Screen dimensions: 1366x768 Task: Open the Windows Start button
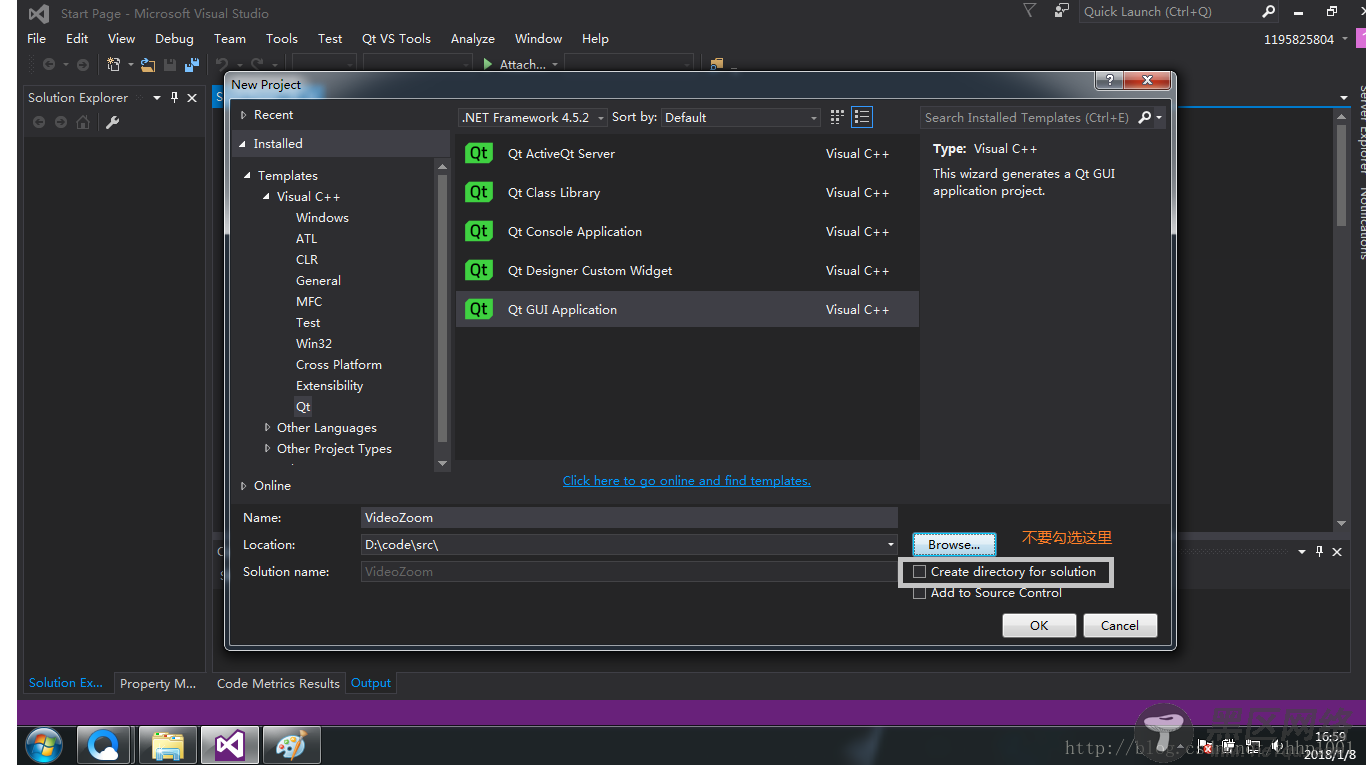pyautogui.click(x=43, y=746)
